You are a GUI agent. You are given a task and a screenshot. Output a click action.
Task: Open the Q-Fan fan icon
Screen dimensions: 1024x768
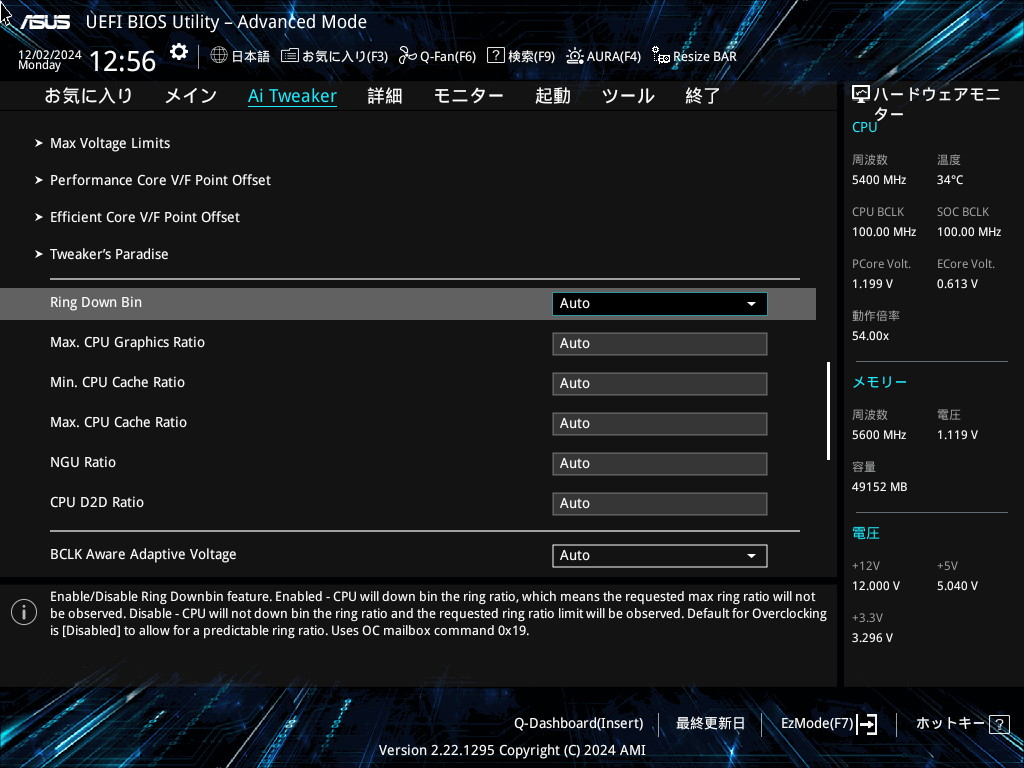point(408,56)
